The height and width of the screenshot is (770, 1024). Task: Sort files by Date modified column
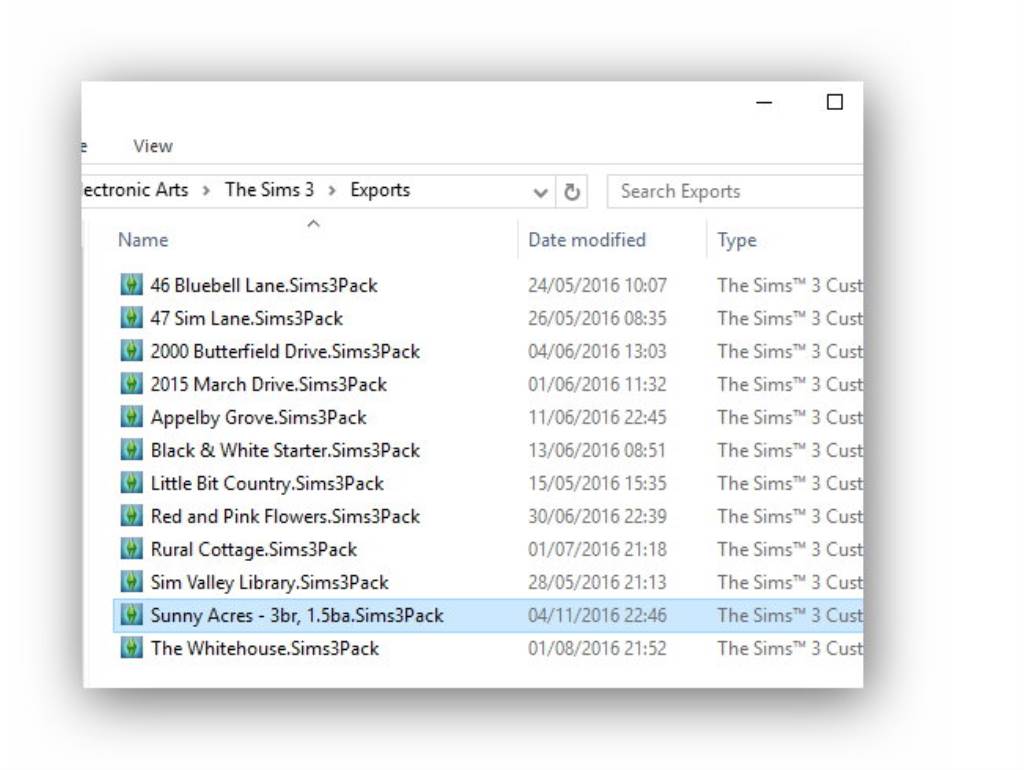(x=586, y=240)
